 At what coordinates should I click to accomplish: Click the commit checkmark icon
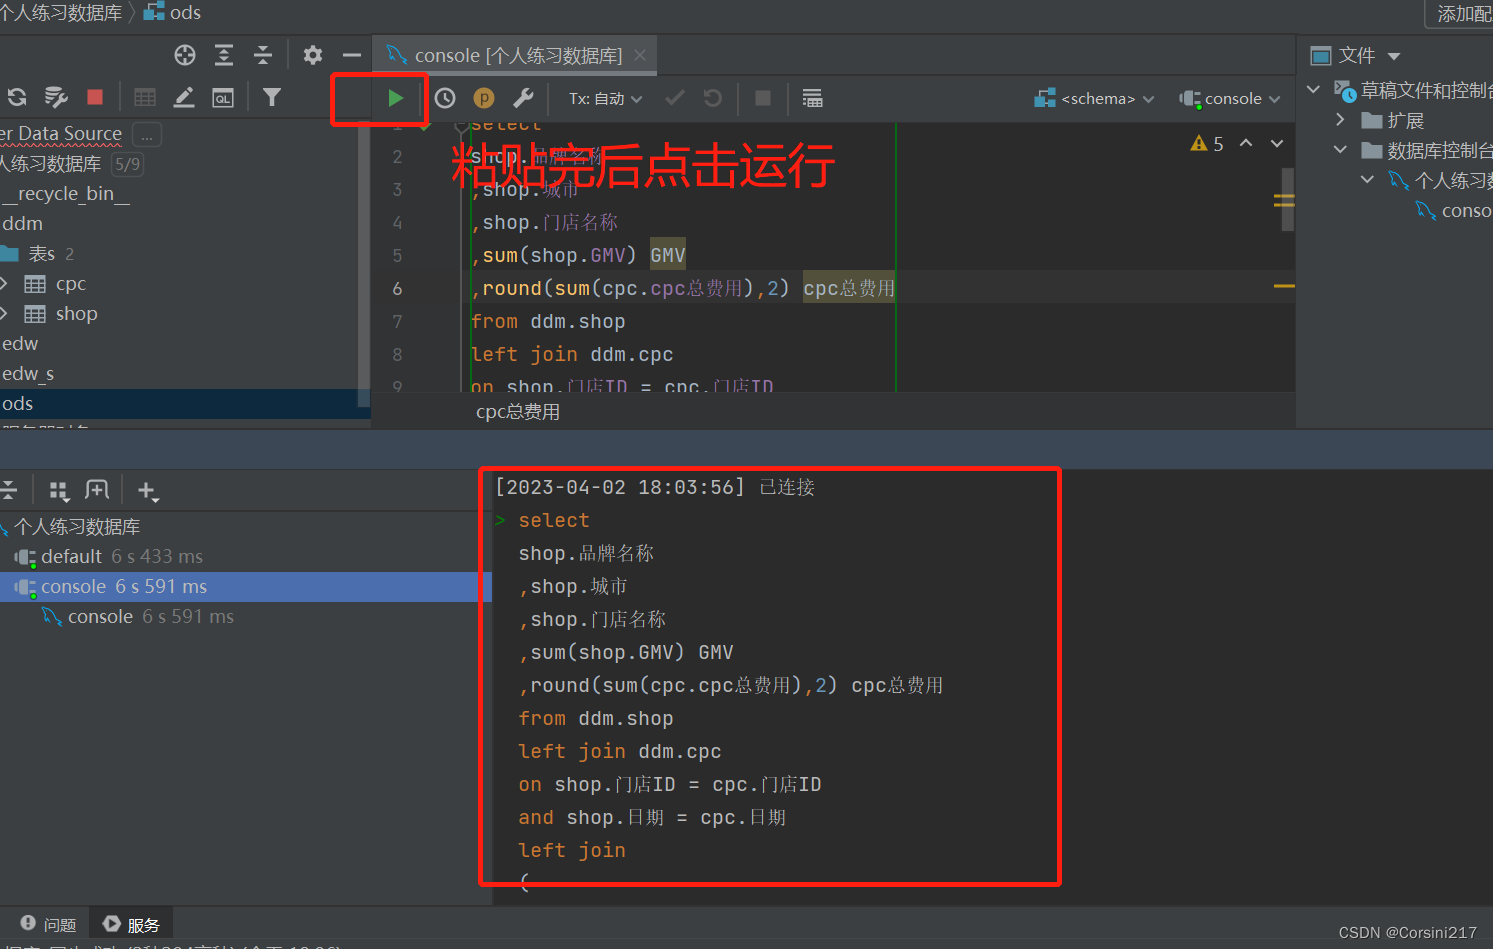pos(675,98)
